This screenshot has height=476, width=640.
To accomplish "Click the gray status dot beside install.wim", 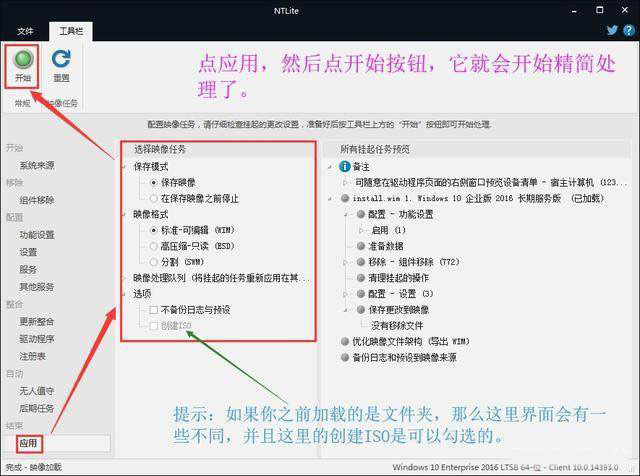I will pyautogui.click(x=345, y=198).
